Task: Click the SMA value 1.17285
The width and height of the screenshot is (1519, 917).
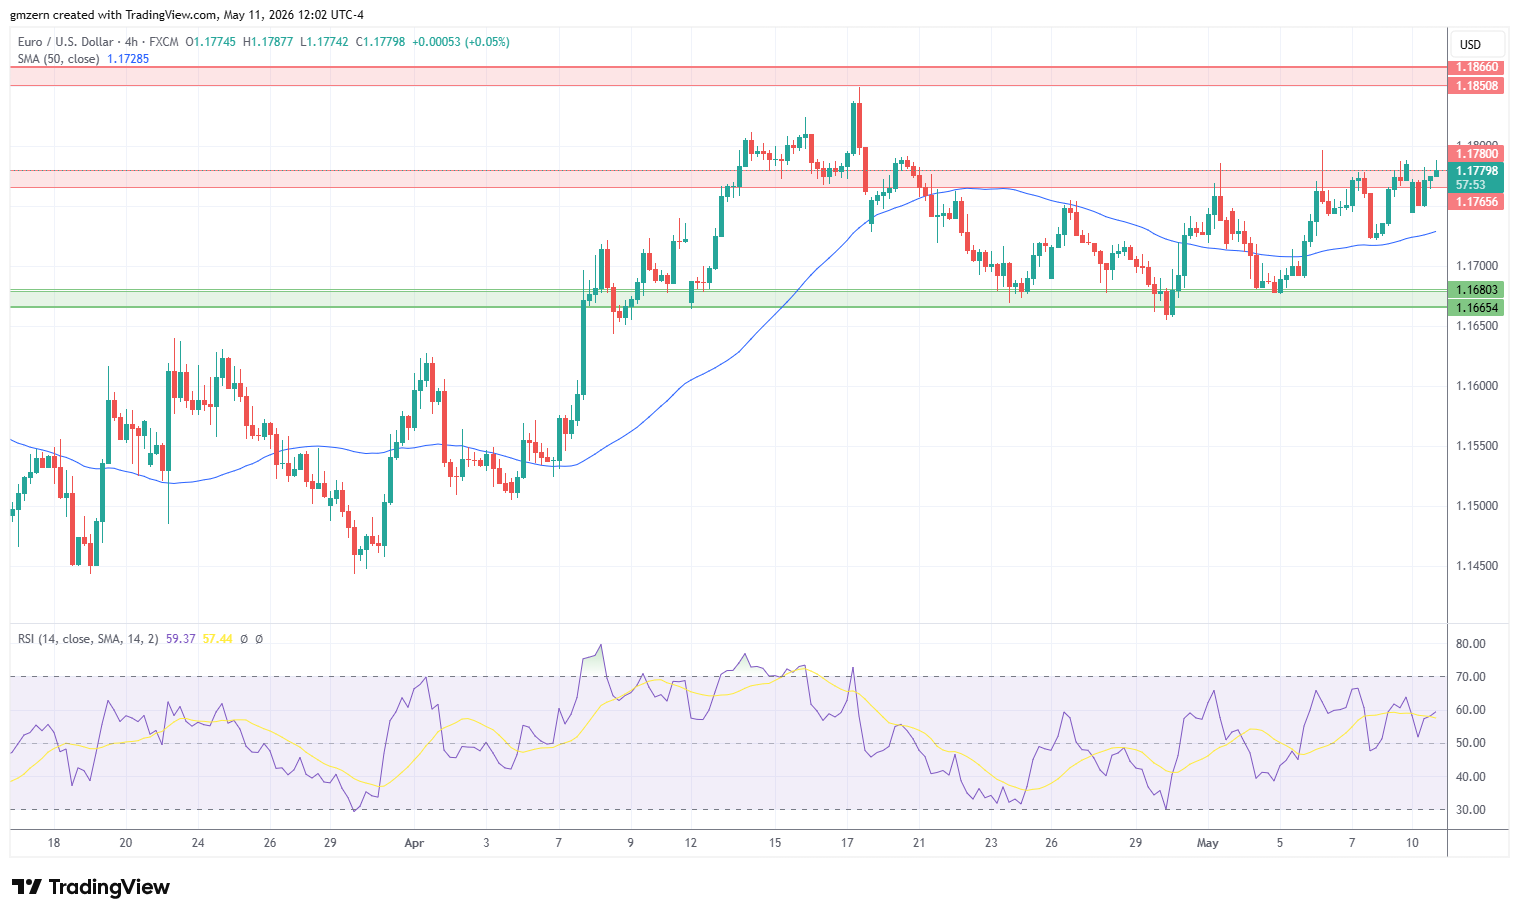Action: pos(128,59)
